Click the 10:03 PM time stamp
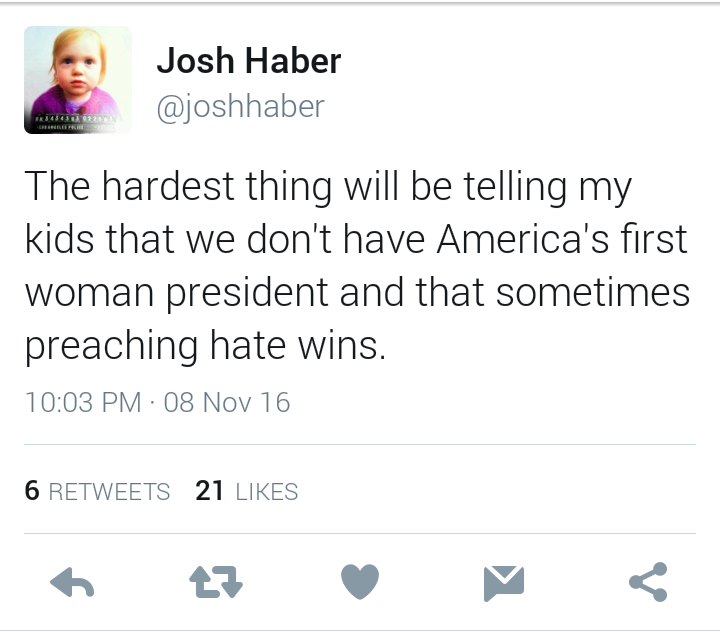720x632 pixels. tap(83, 403)
